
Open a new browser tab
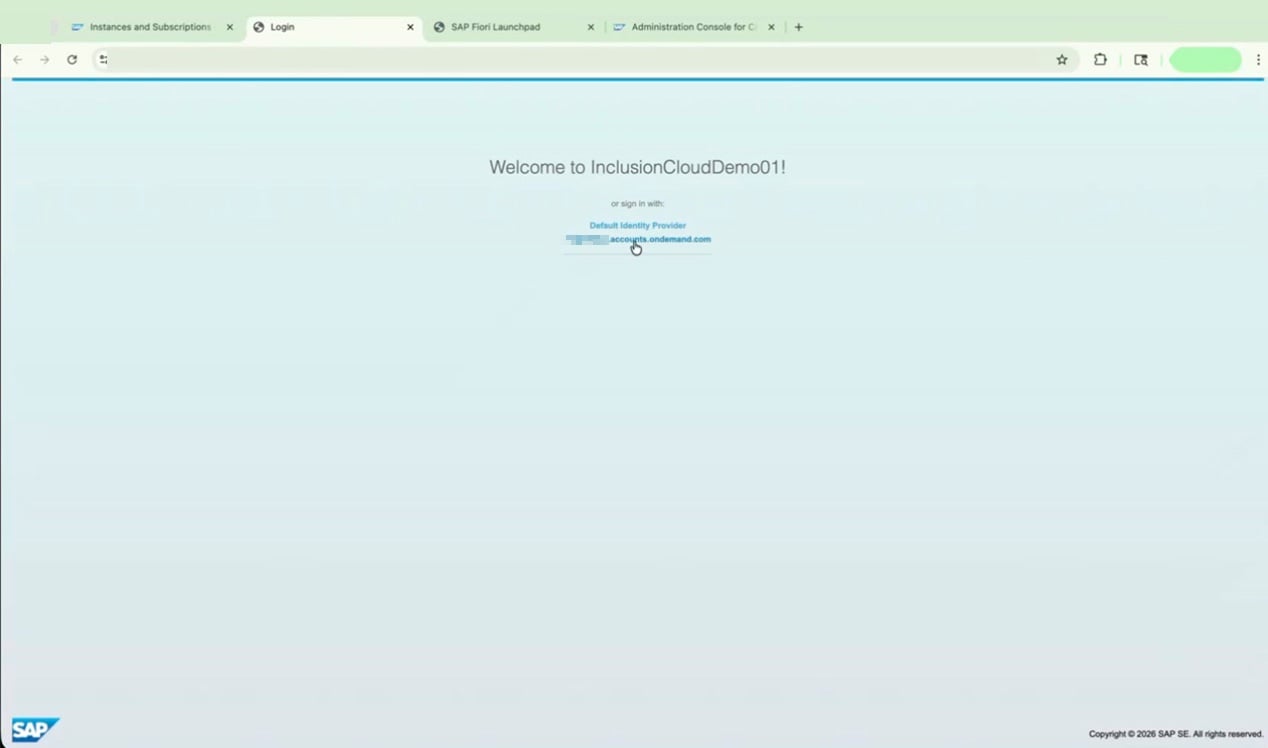(798, 27)
